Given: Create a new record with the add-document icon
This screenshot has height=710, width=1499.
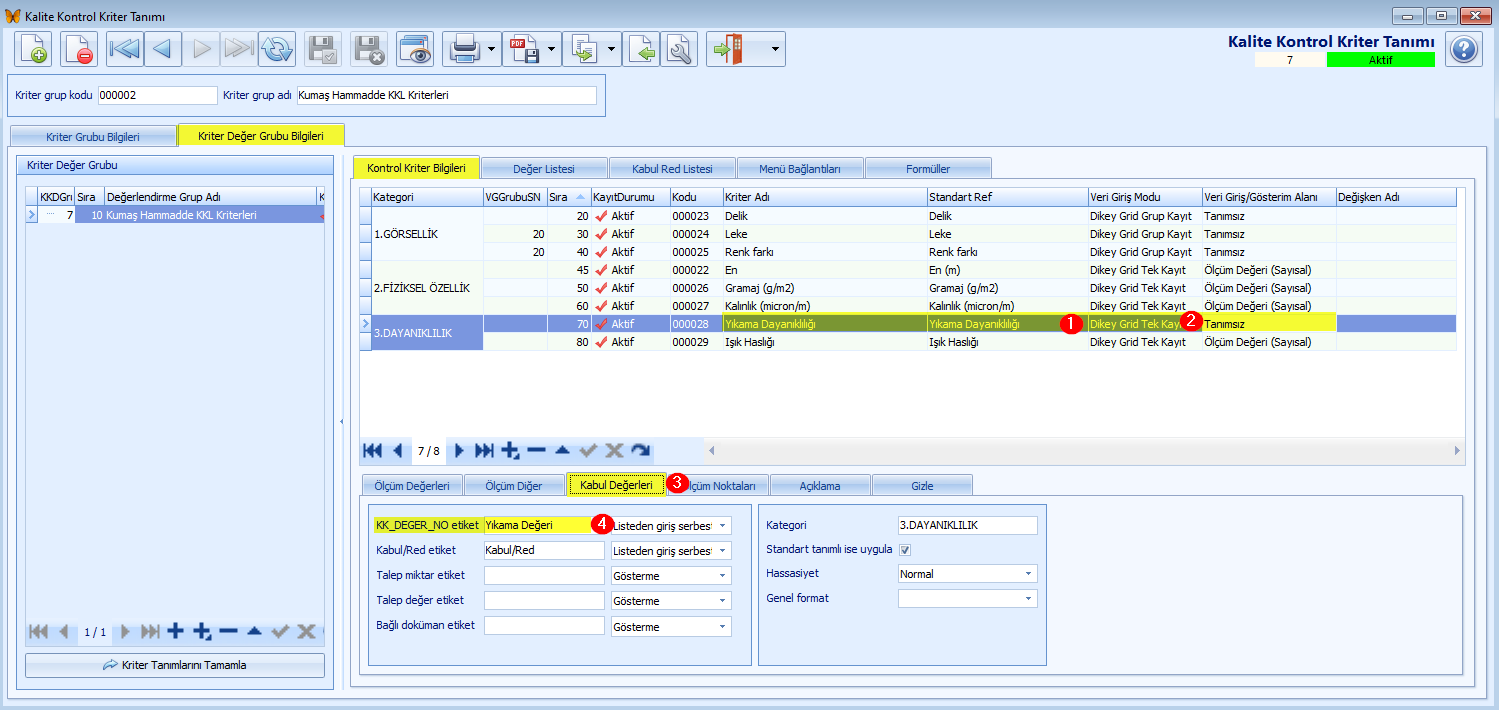Looking at the screenshot, I should click(x=33, y=49).
